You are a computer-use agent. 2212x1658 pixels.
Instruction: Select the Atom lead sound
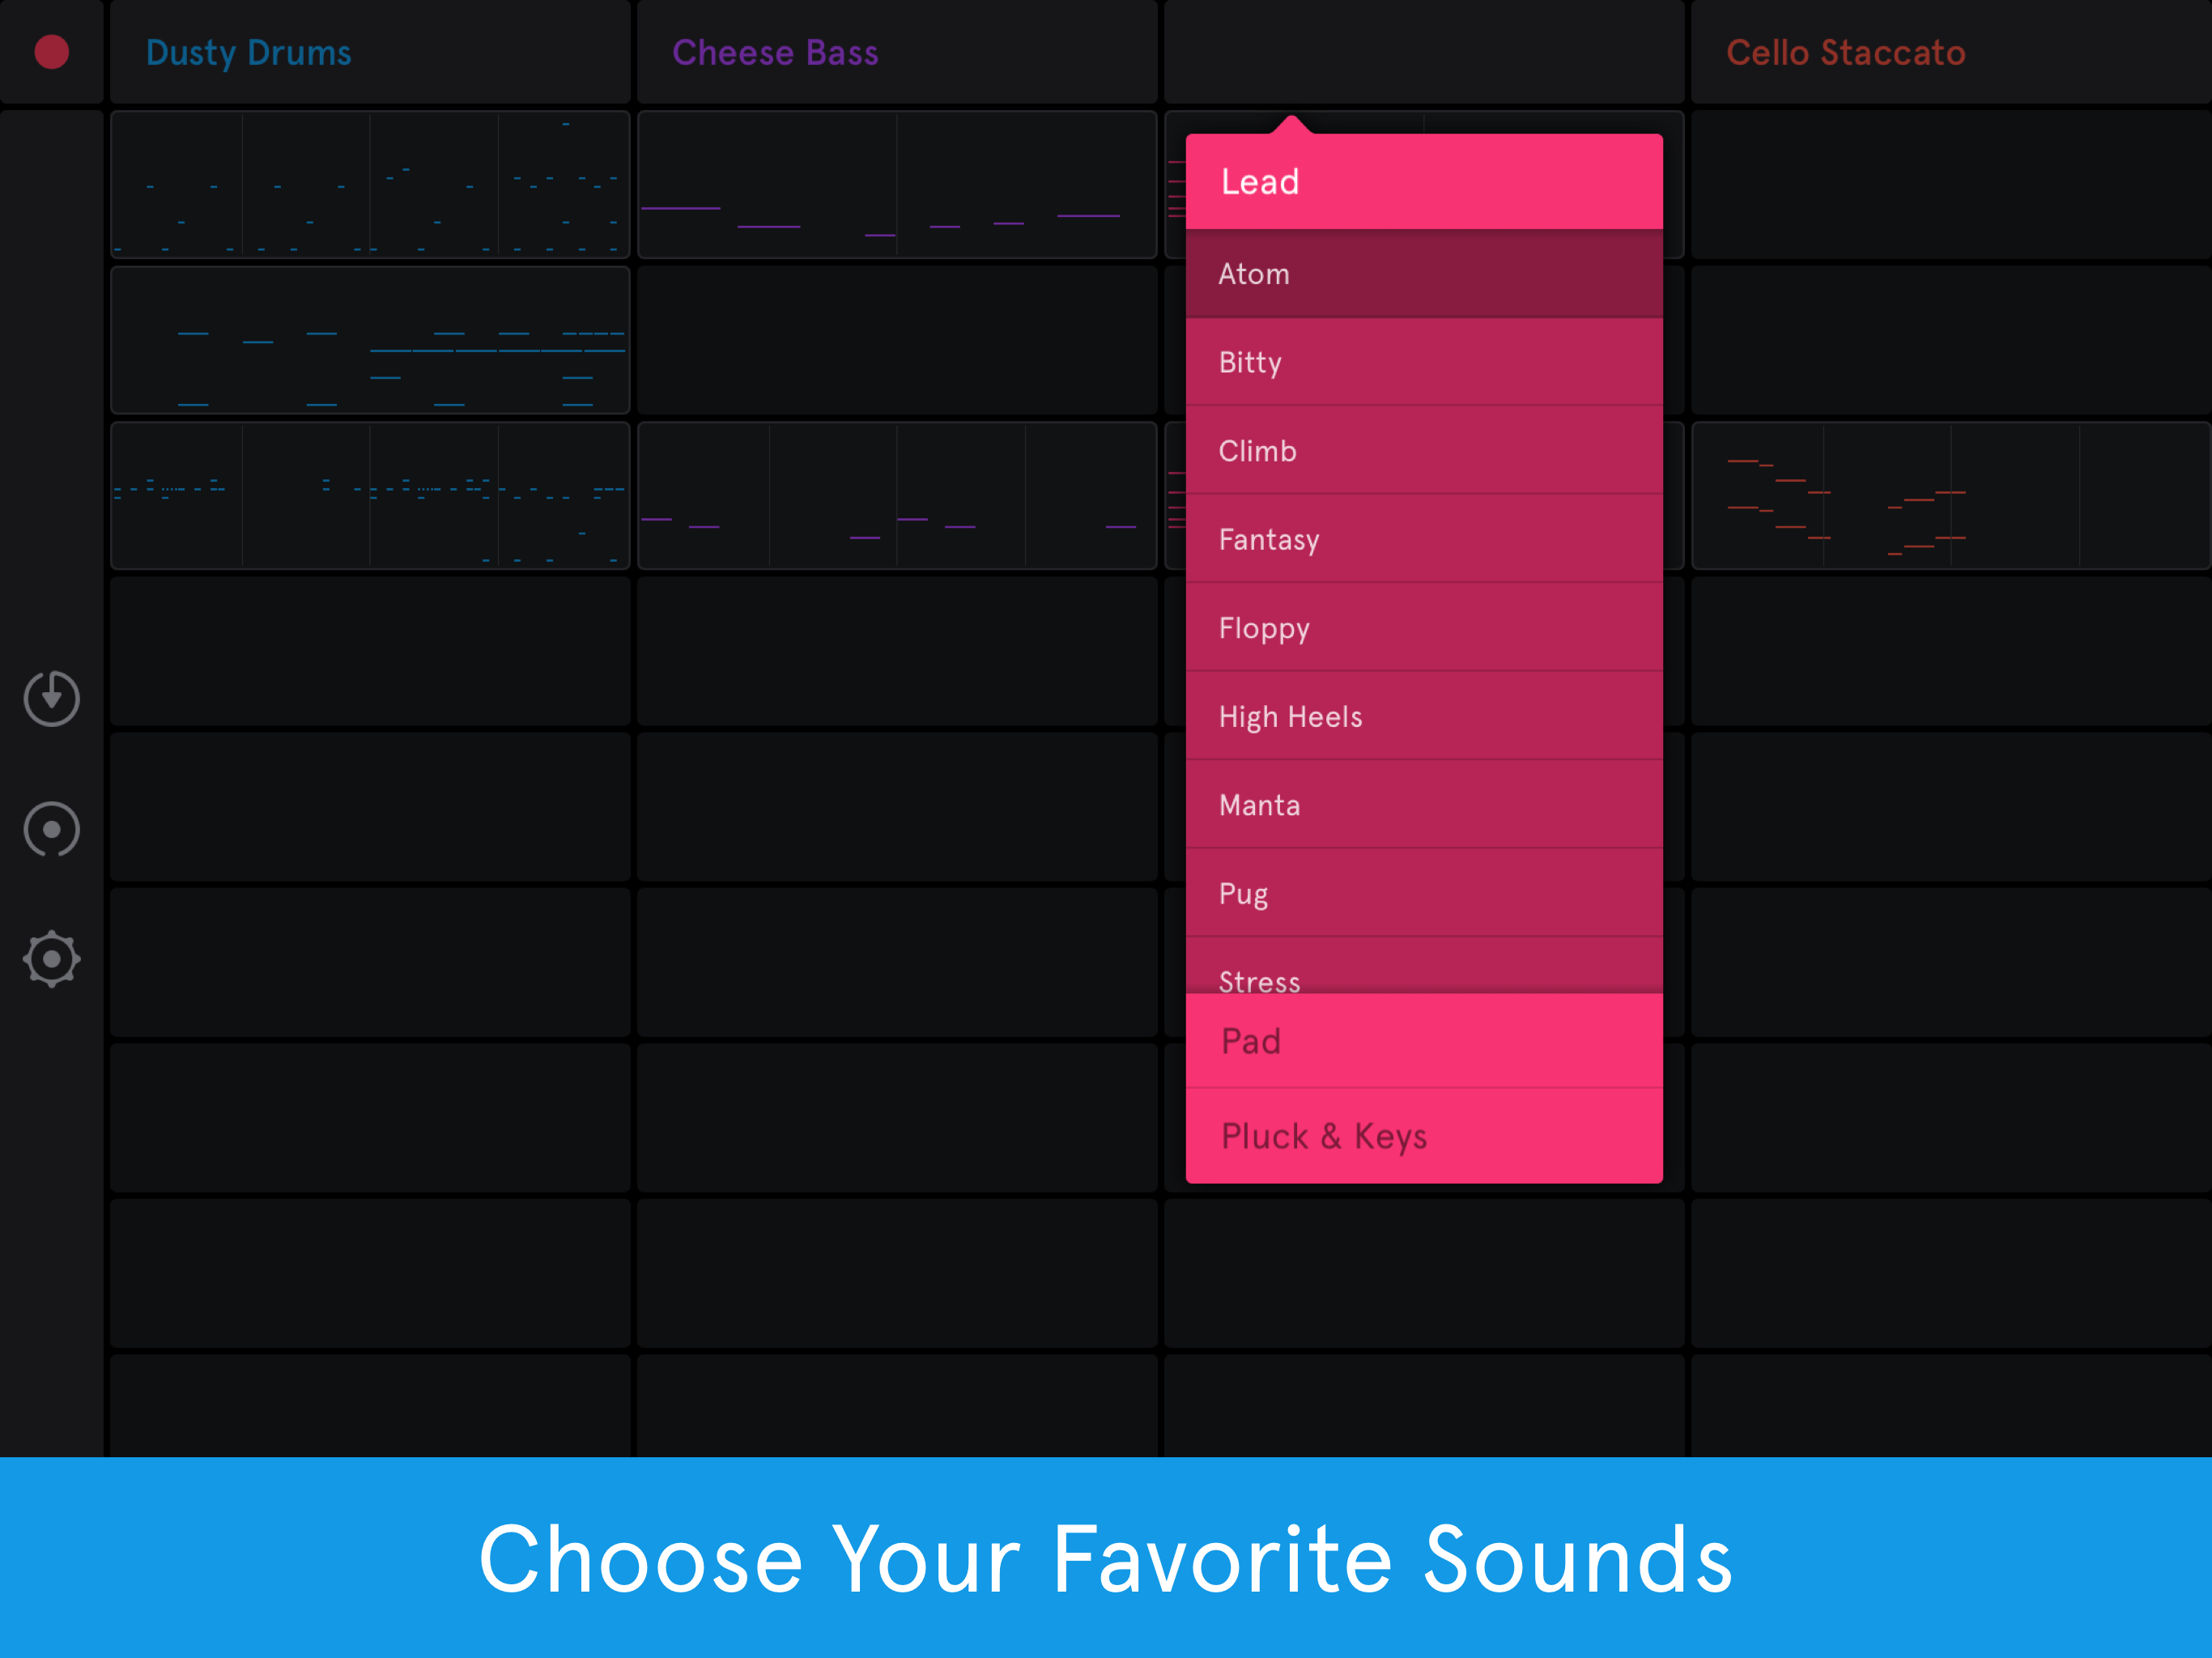[x=1423, y=274]
